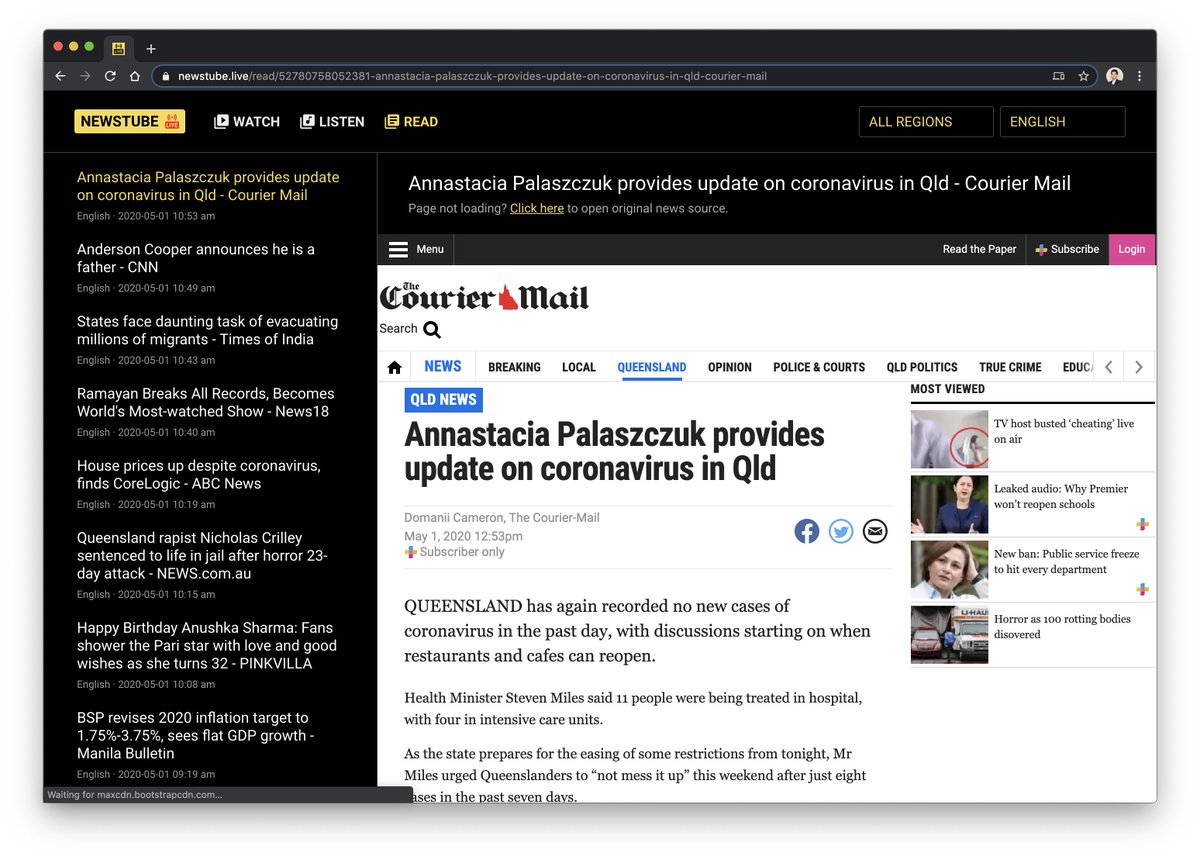Click the QLD NEWS label
This screenshot has width=1200, height=860.
(444, 399)
